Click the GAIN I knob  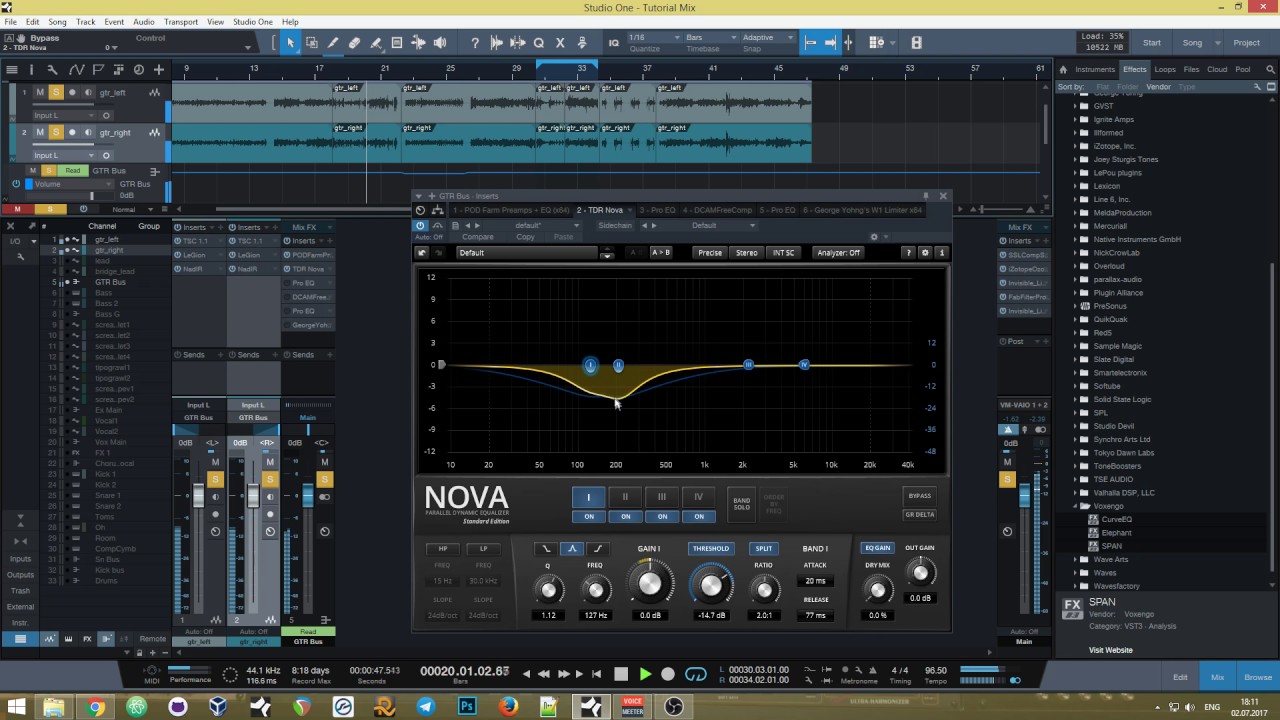point(649,583)
